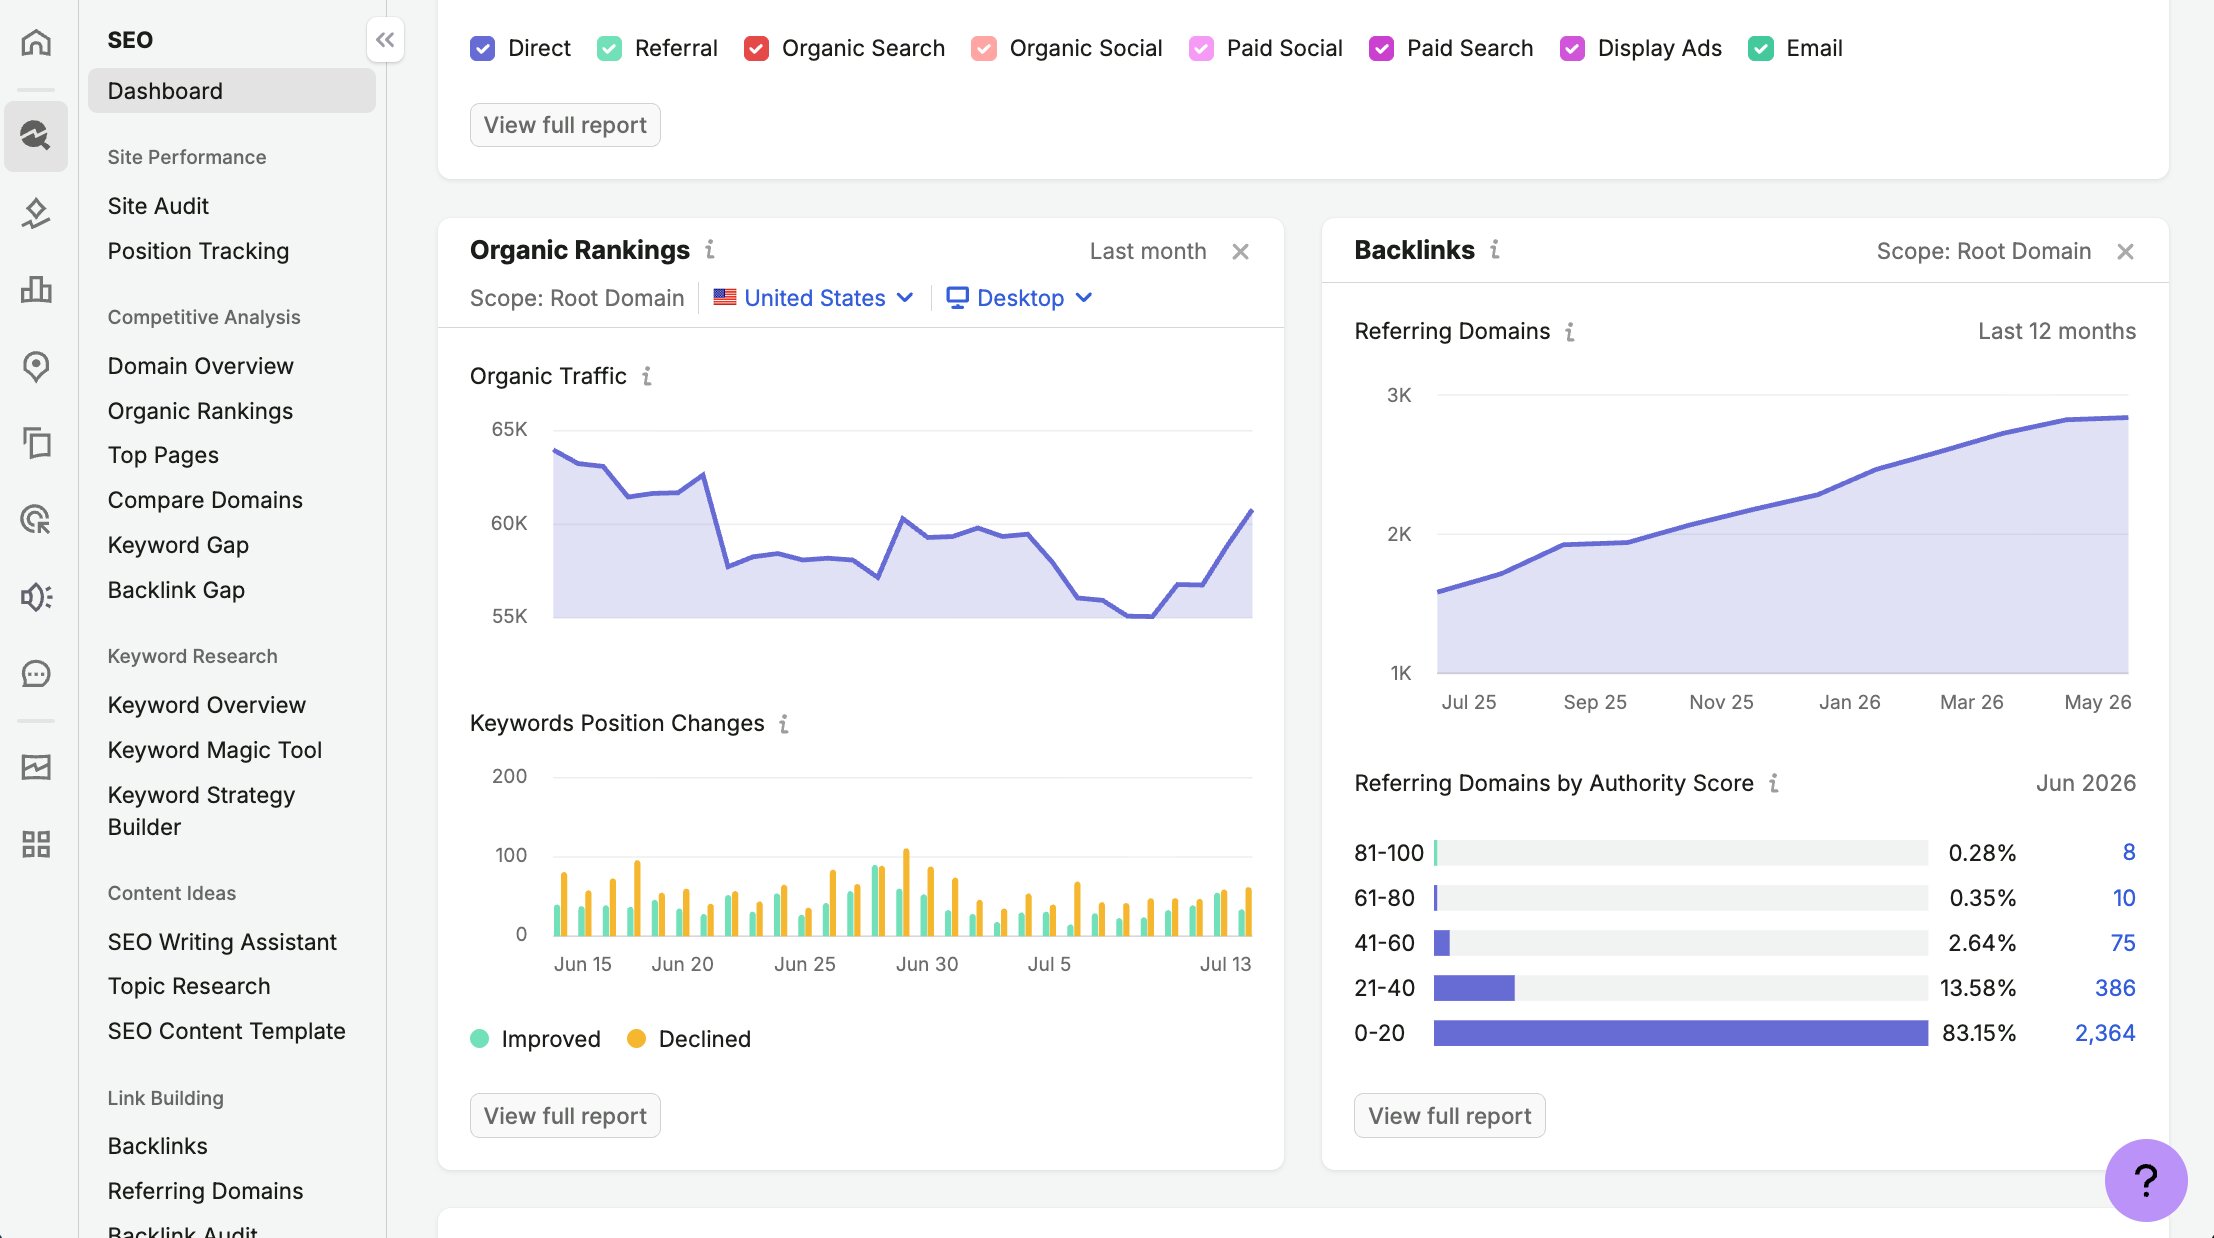Select Dashboard in SEO sidebar
This screenshot has width=2214, height=1238.
point(232,91)
